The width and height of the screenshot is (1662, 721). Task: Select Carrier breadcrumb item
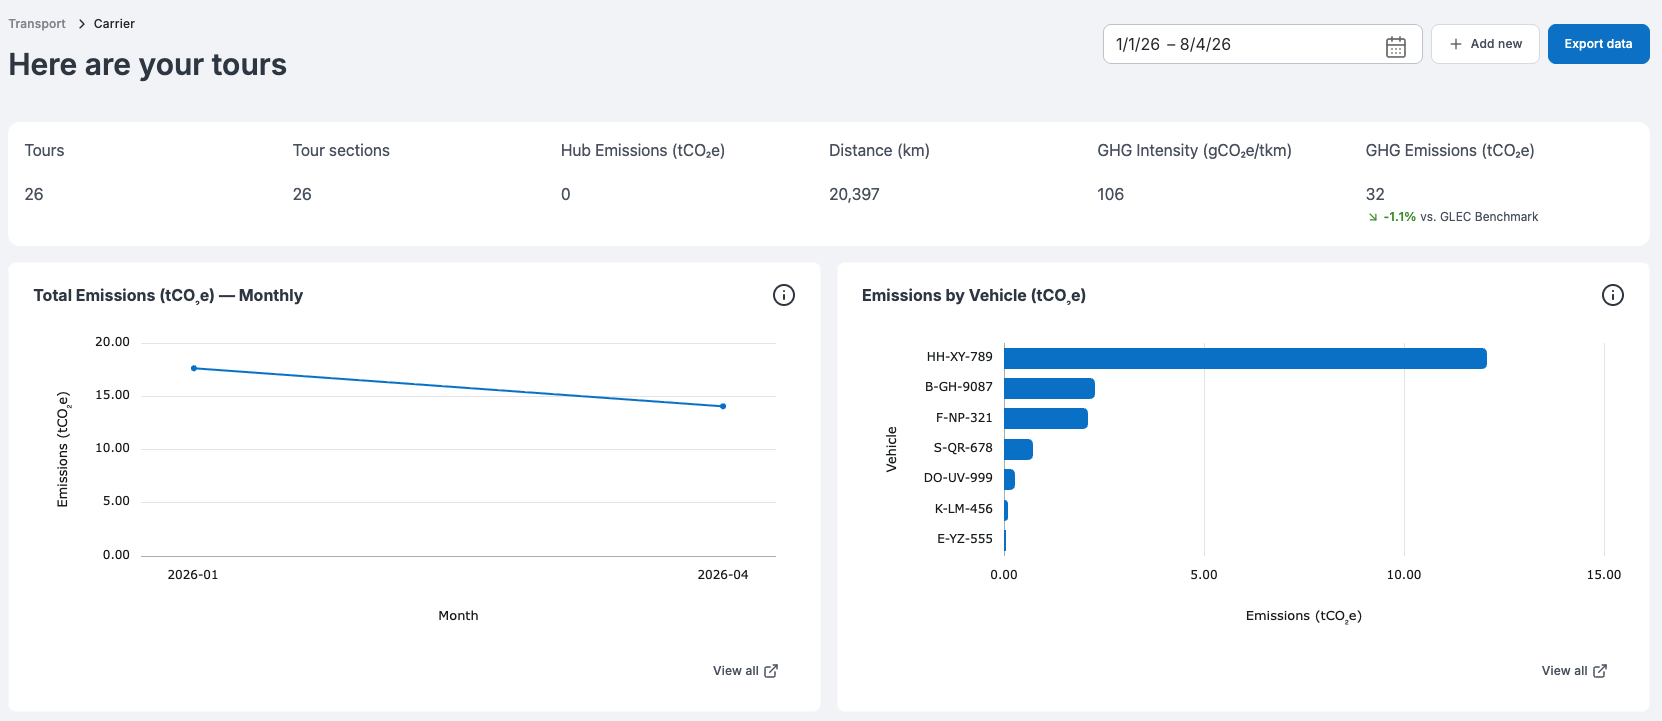[x=114, y=24]
